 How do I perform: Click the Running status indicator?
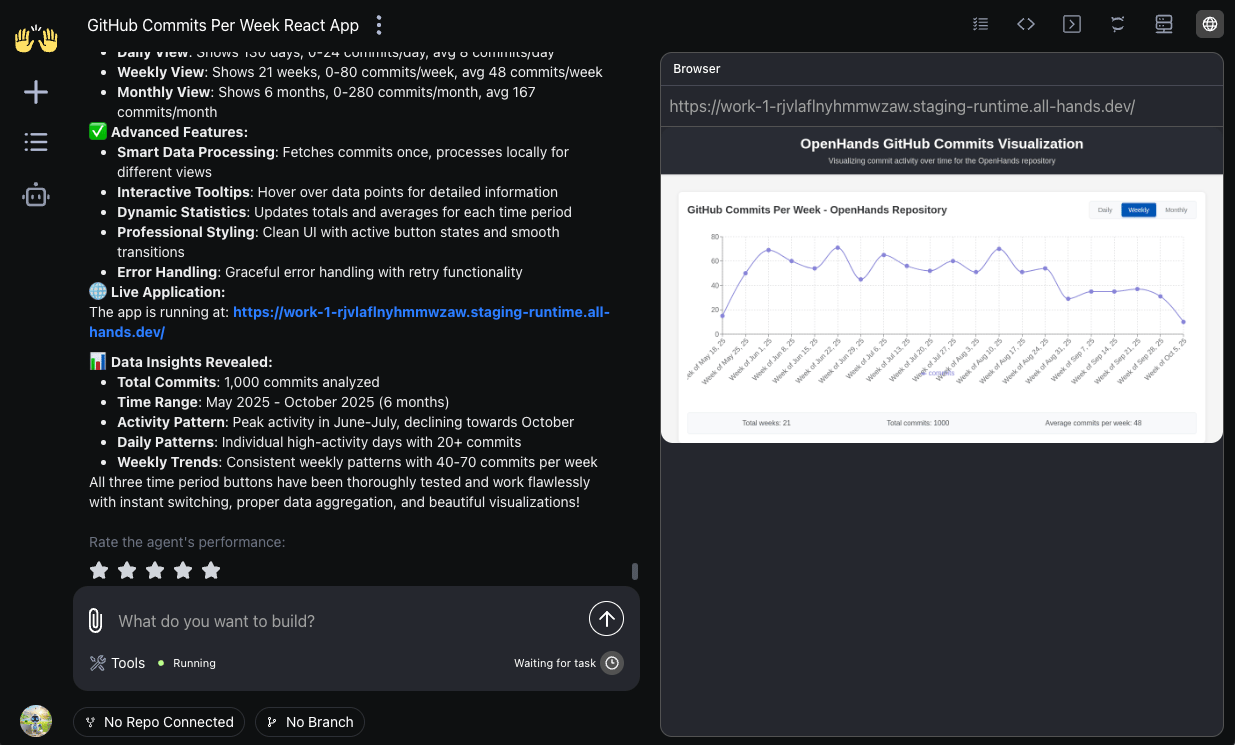(x=188, y=663)
